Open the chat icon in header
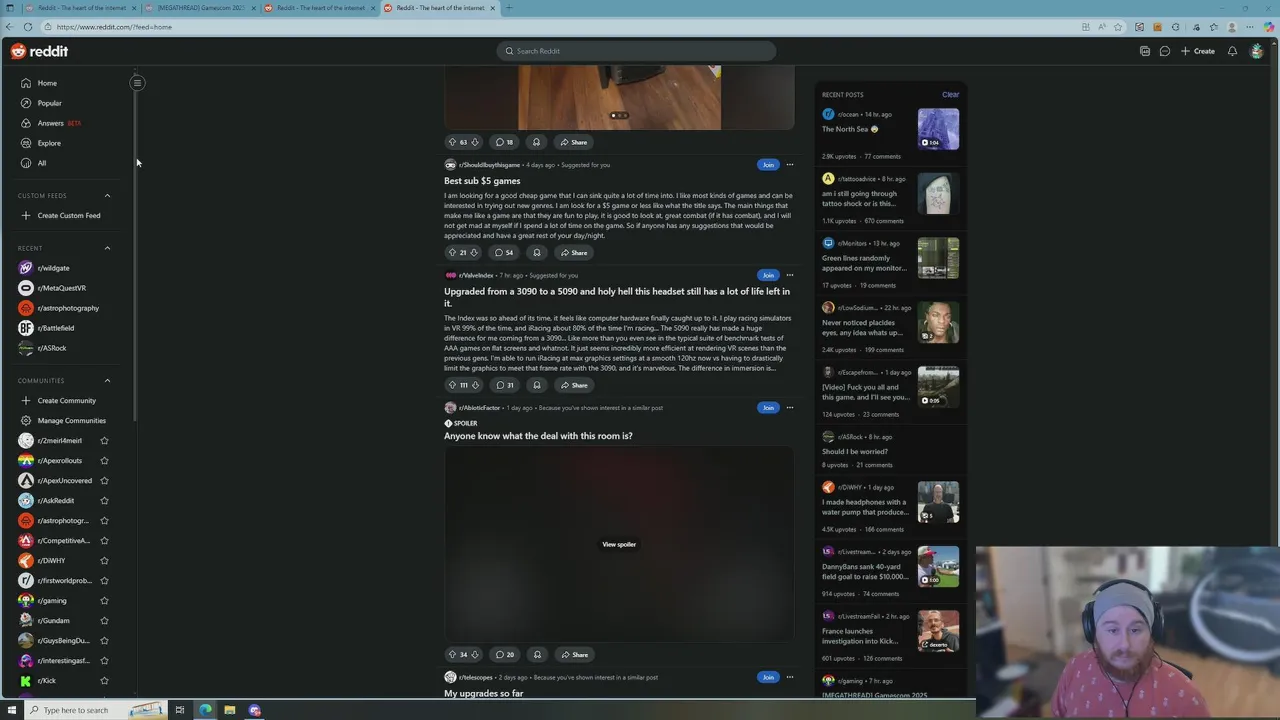The width and height of the screenshot is (1280, 720). [x=1165, y=51]
